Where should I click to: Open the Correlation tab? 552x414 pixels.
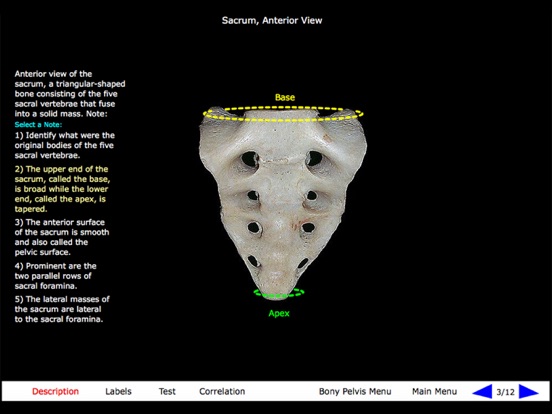pos(222,391)
